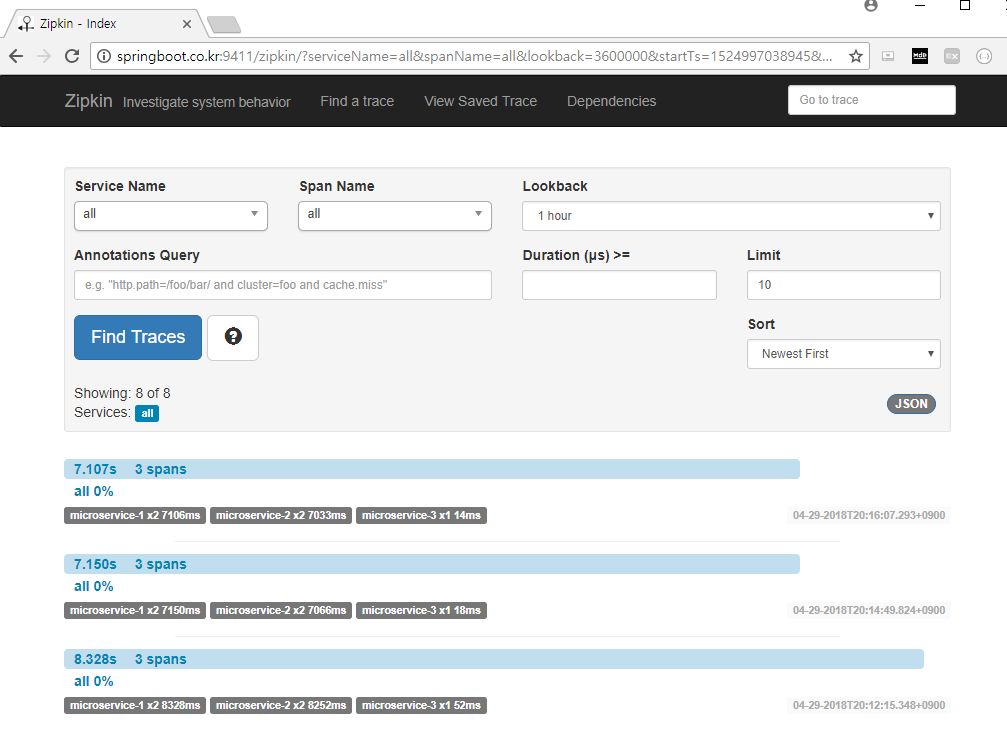Click the microservice-2 x2 8252ms tag
The image size is (1007, 729).
pos(281,705)
